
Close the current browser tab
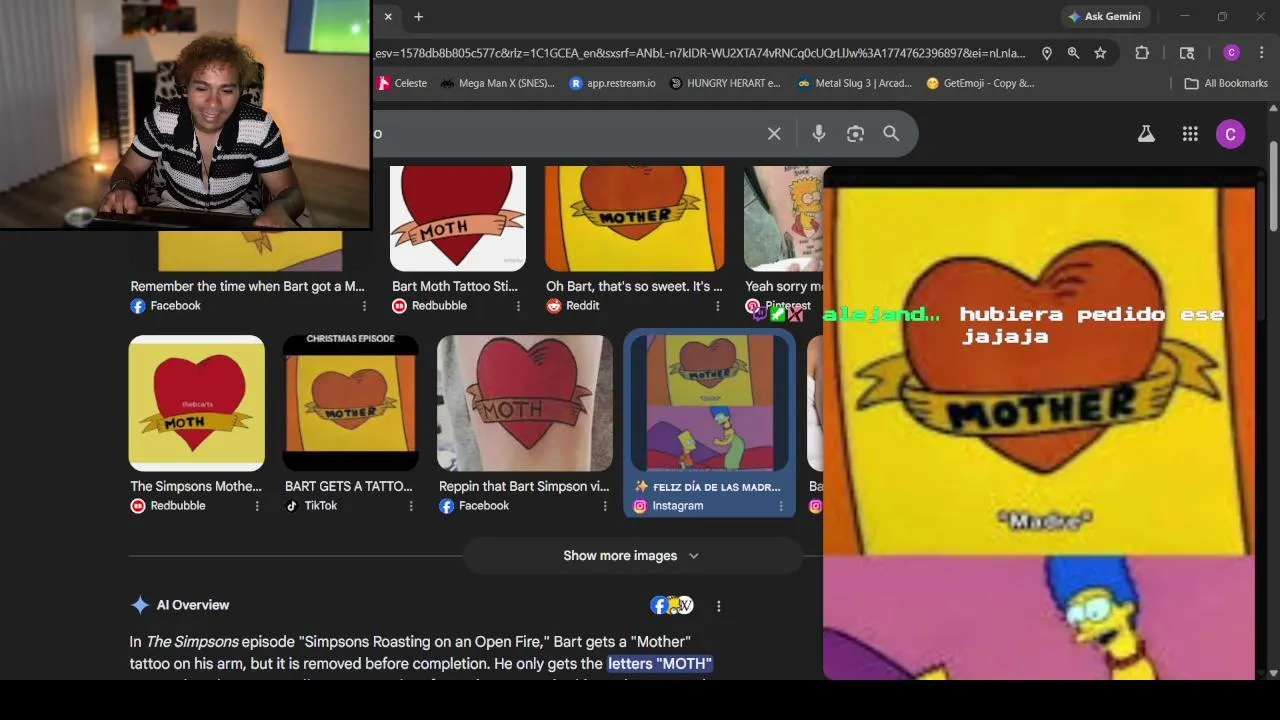click(388, 16)
